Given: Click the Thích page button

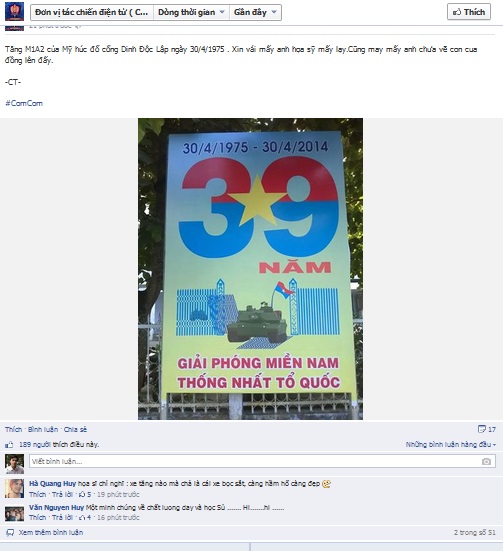Looking at the screenshot, I should pos(469,12).
